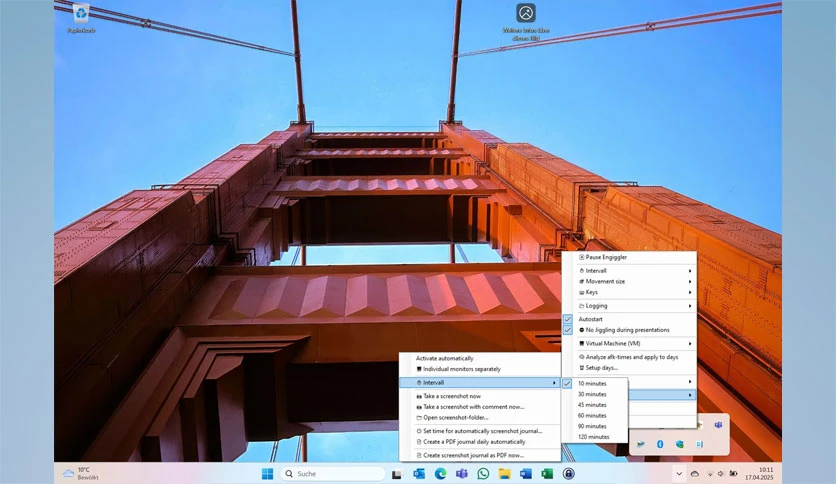The image size is (836, 484).
Task: Click Pause Enjiggler menu entry
Action: [629, 257]
